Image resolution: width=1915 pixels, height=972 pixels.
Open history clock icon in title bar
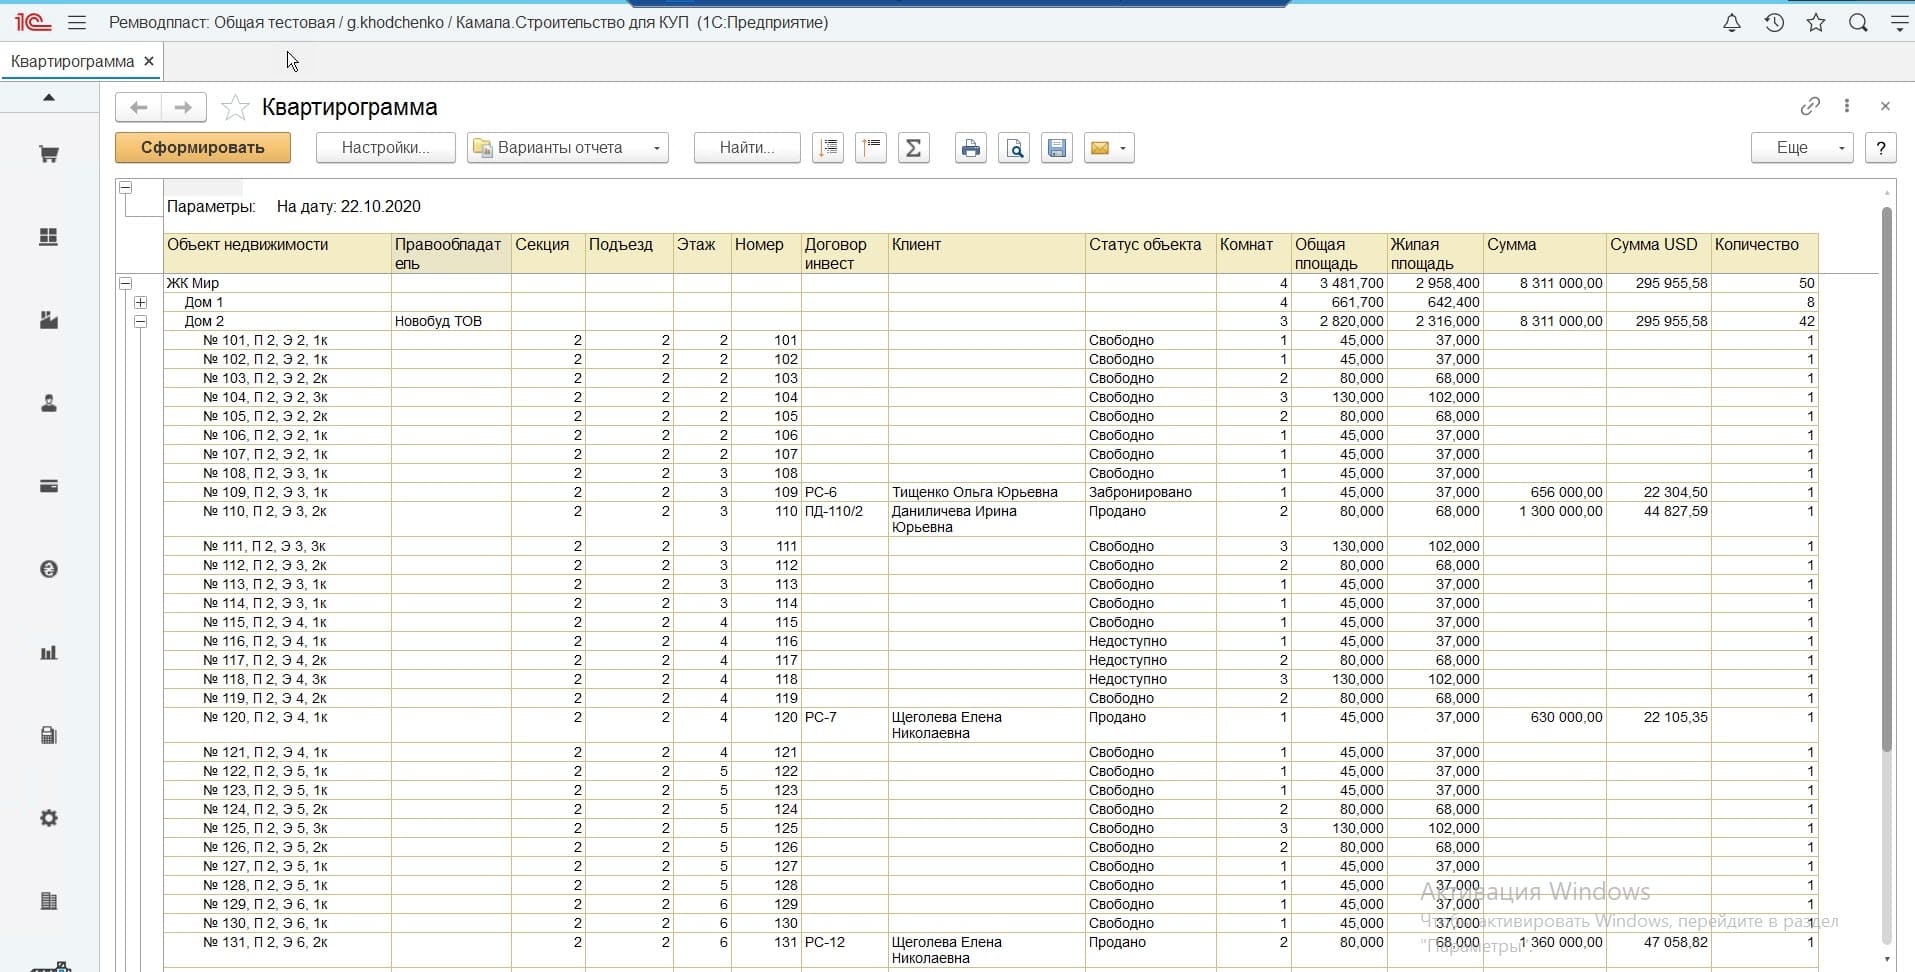click(1774, 22)
